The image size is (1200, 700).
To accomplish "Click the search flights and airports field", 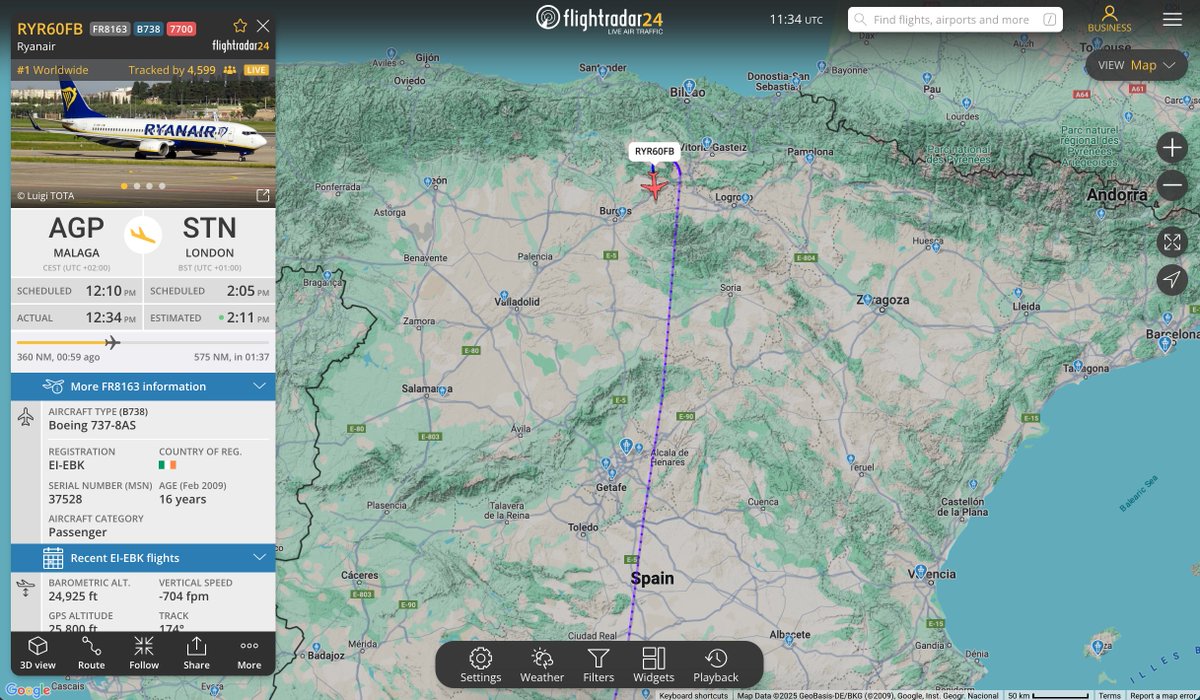I will coord(955,19).
